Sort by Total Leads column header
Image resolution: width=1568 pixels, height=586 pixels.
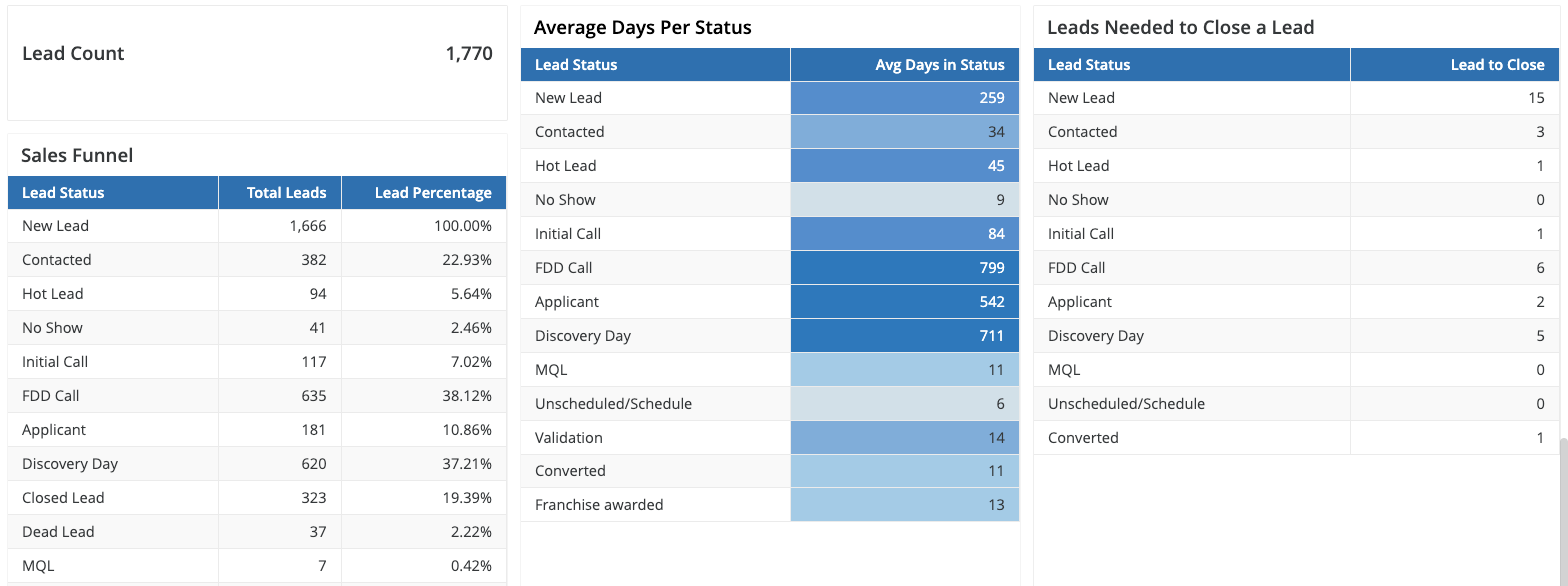point(286,193)
